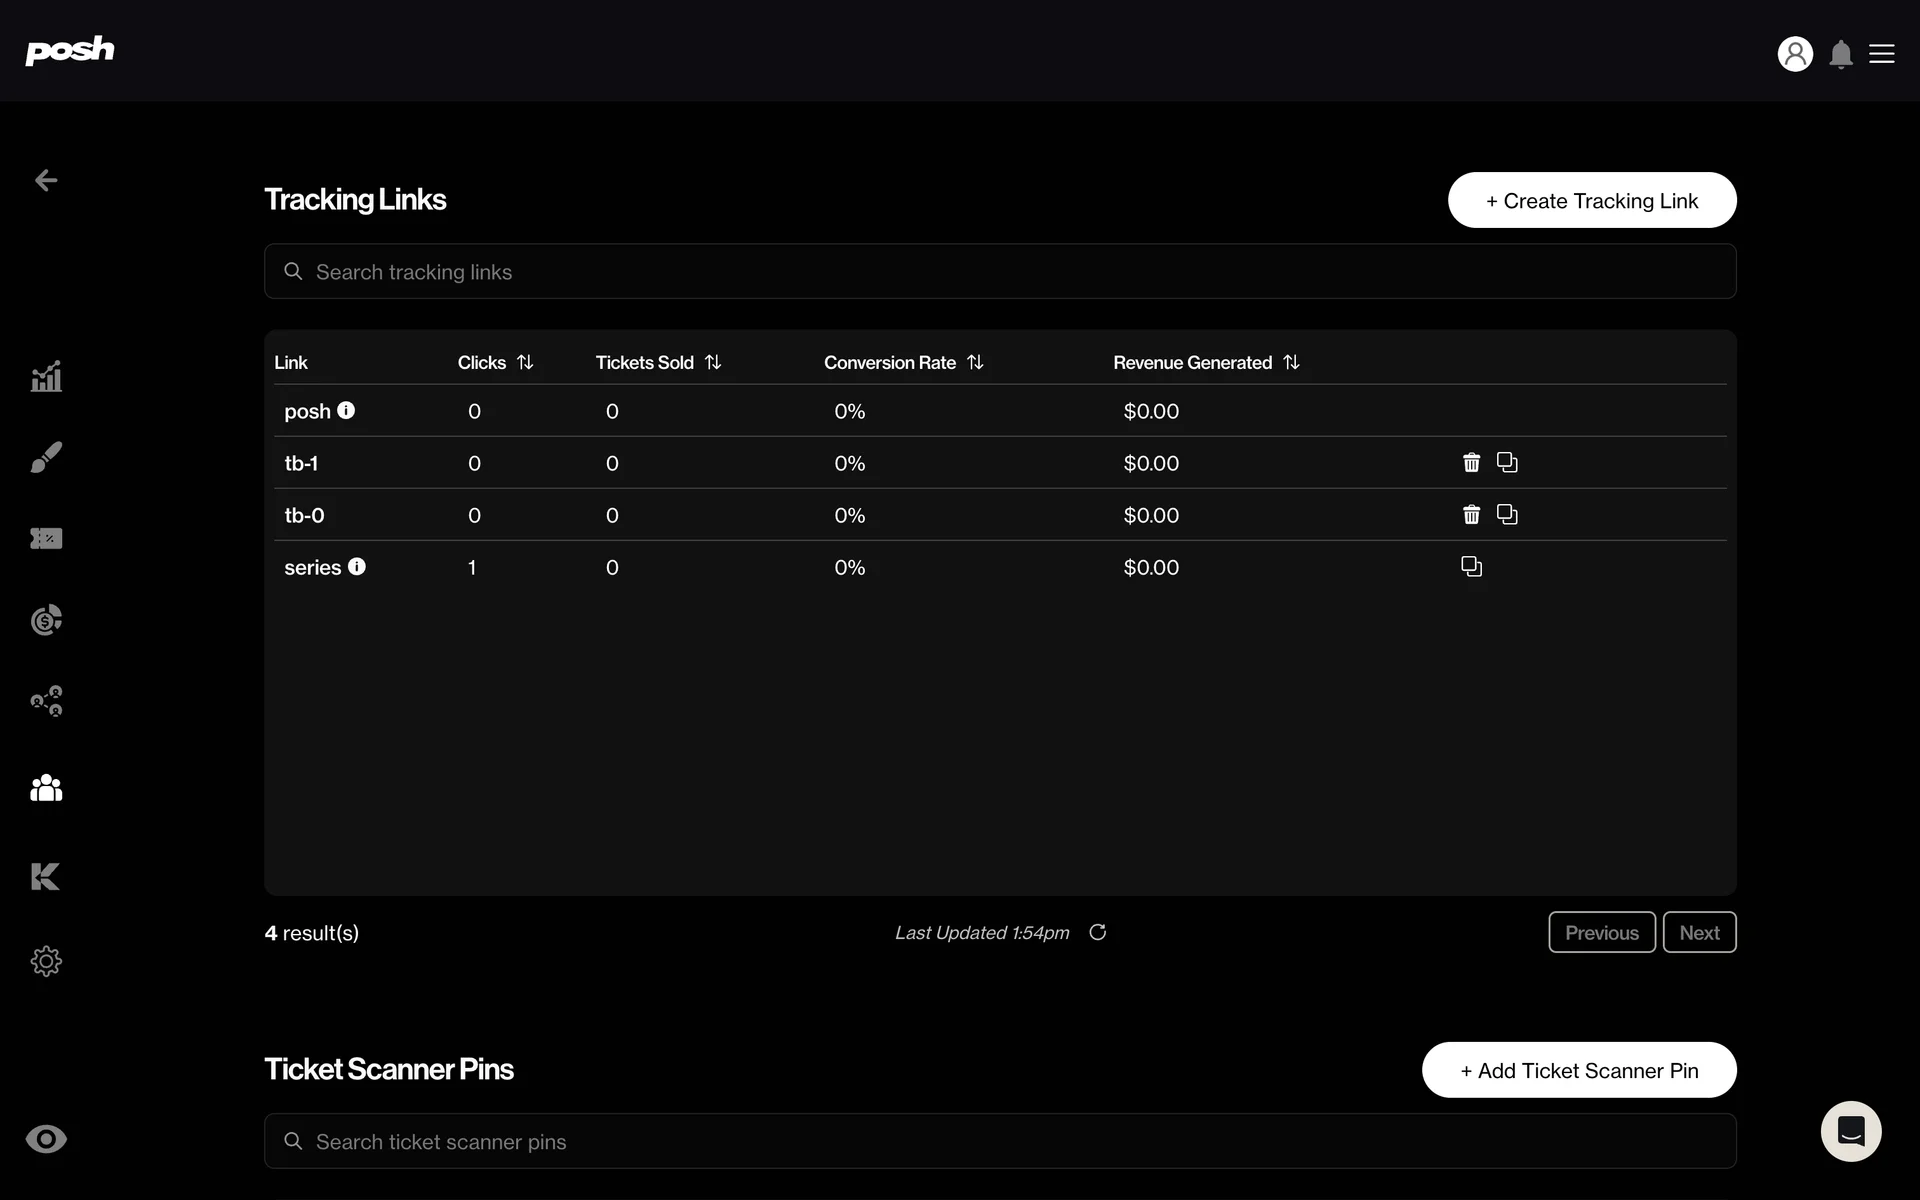Open the paintbrush design sidebar icon
Screen dimensions: 1920x1200
click(x=46, y=457)
